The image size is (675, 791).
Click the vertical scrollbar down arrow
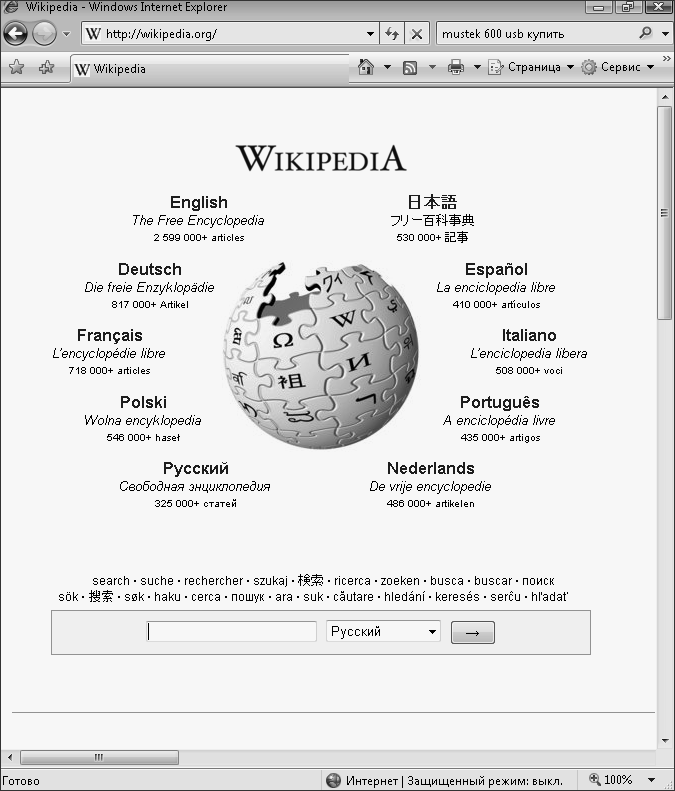click(x=665, y=741)
